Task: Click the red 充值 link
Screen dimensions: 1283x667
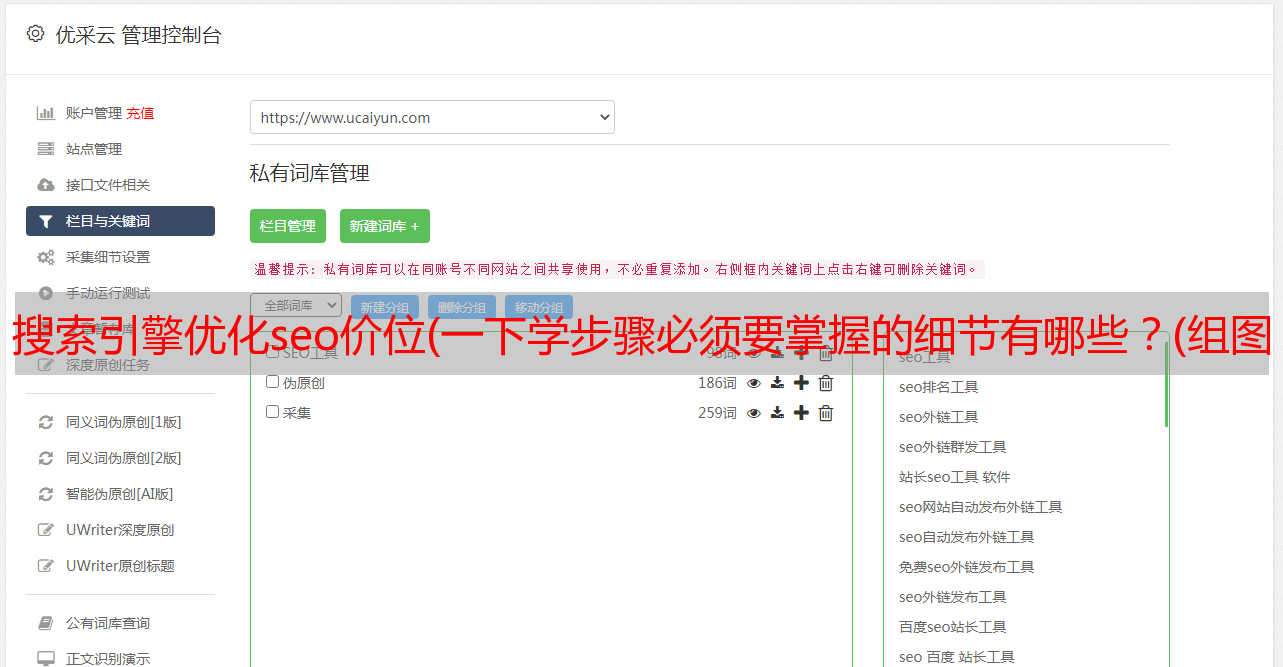Action: coord(140,113)
